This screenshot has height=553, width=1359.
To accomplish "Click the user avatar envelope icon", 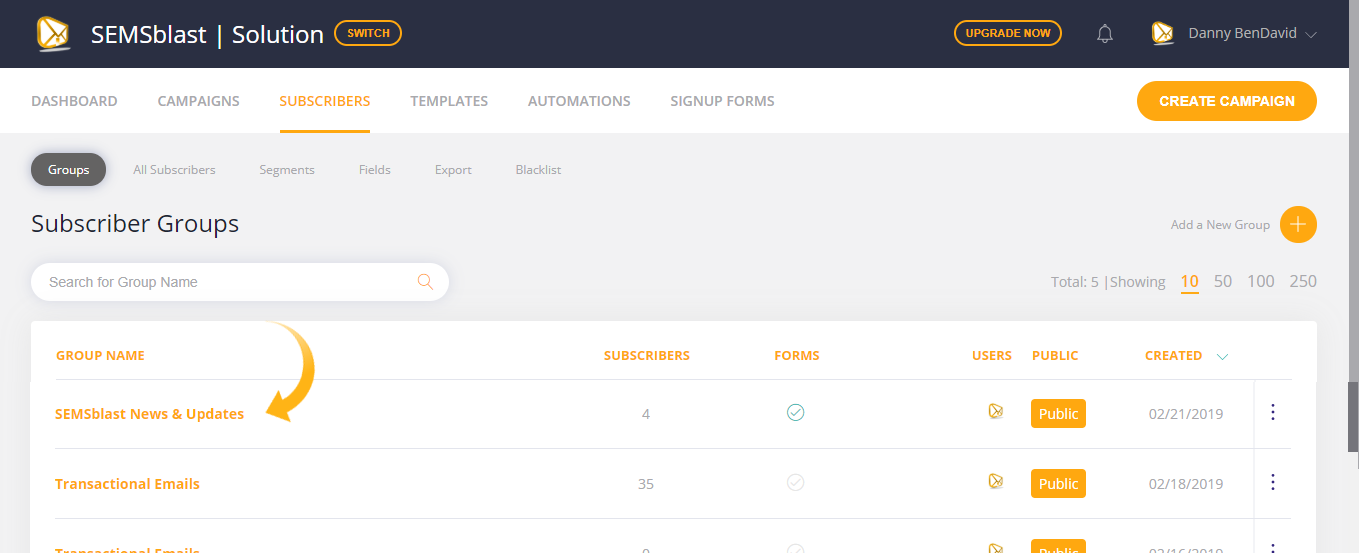I will click(1162, 34).
